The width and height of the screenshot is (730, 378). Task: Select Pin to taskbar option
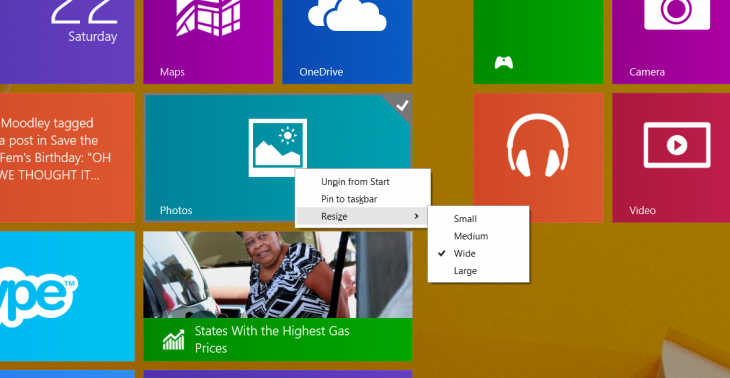tap(362, 199)
